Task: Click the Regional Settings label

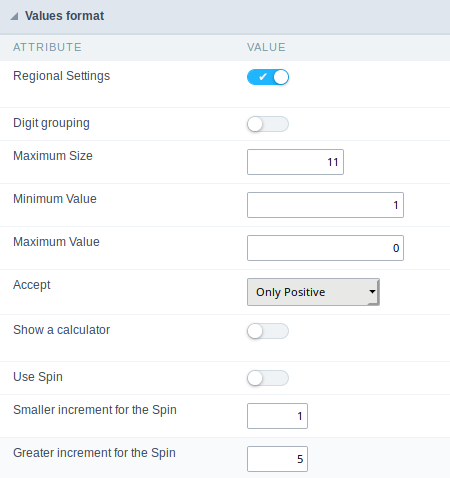Action: pos(61,76)
